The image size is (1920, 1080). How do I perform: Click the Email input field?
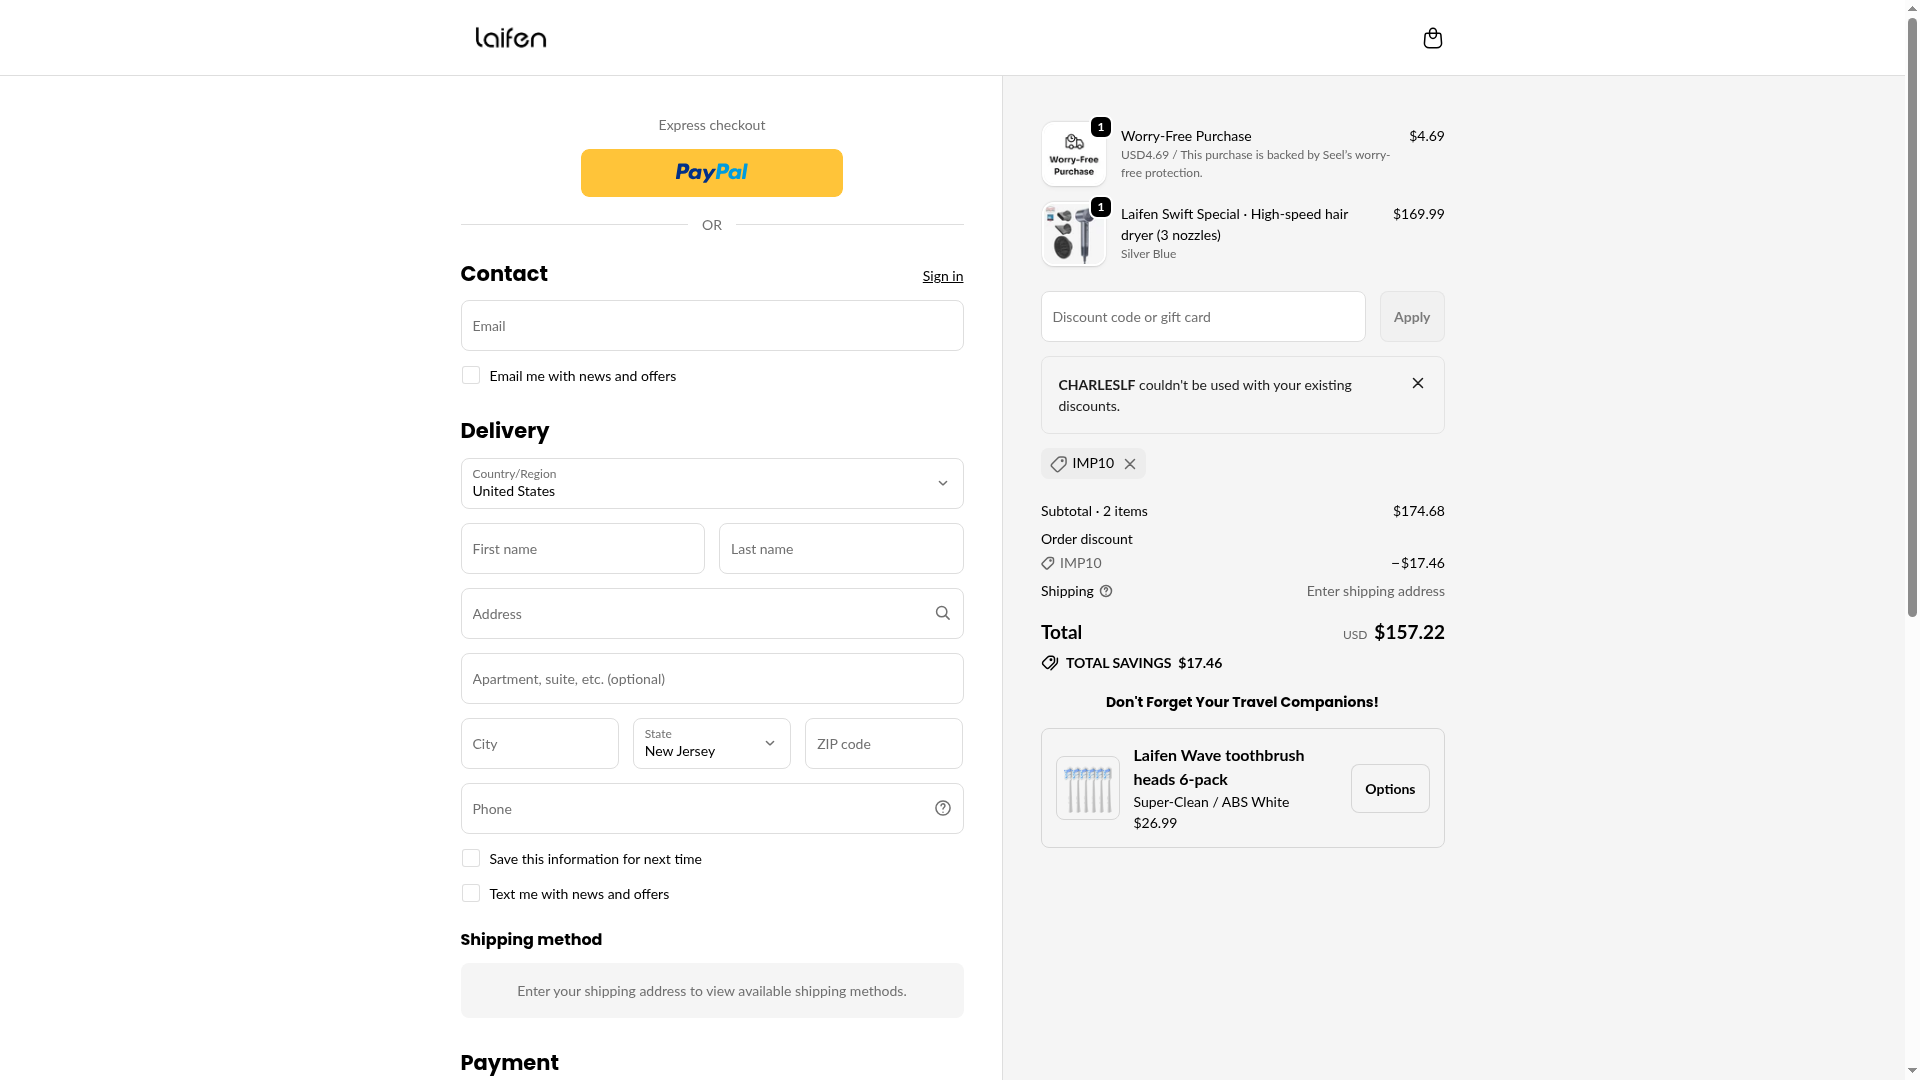711,326
